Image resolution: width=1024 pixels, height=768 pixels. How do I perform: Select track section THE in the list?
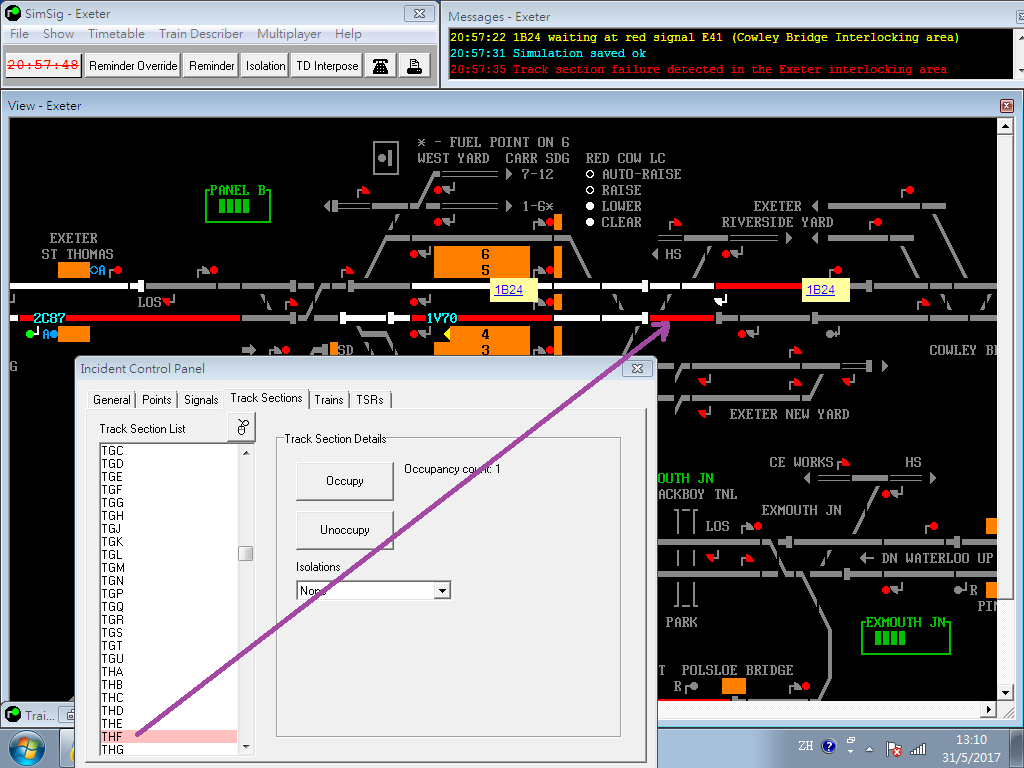click(x=168, y=724)
